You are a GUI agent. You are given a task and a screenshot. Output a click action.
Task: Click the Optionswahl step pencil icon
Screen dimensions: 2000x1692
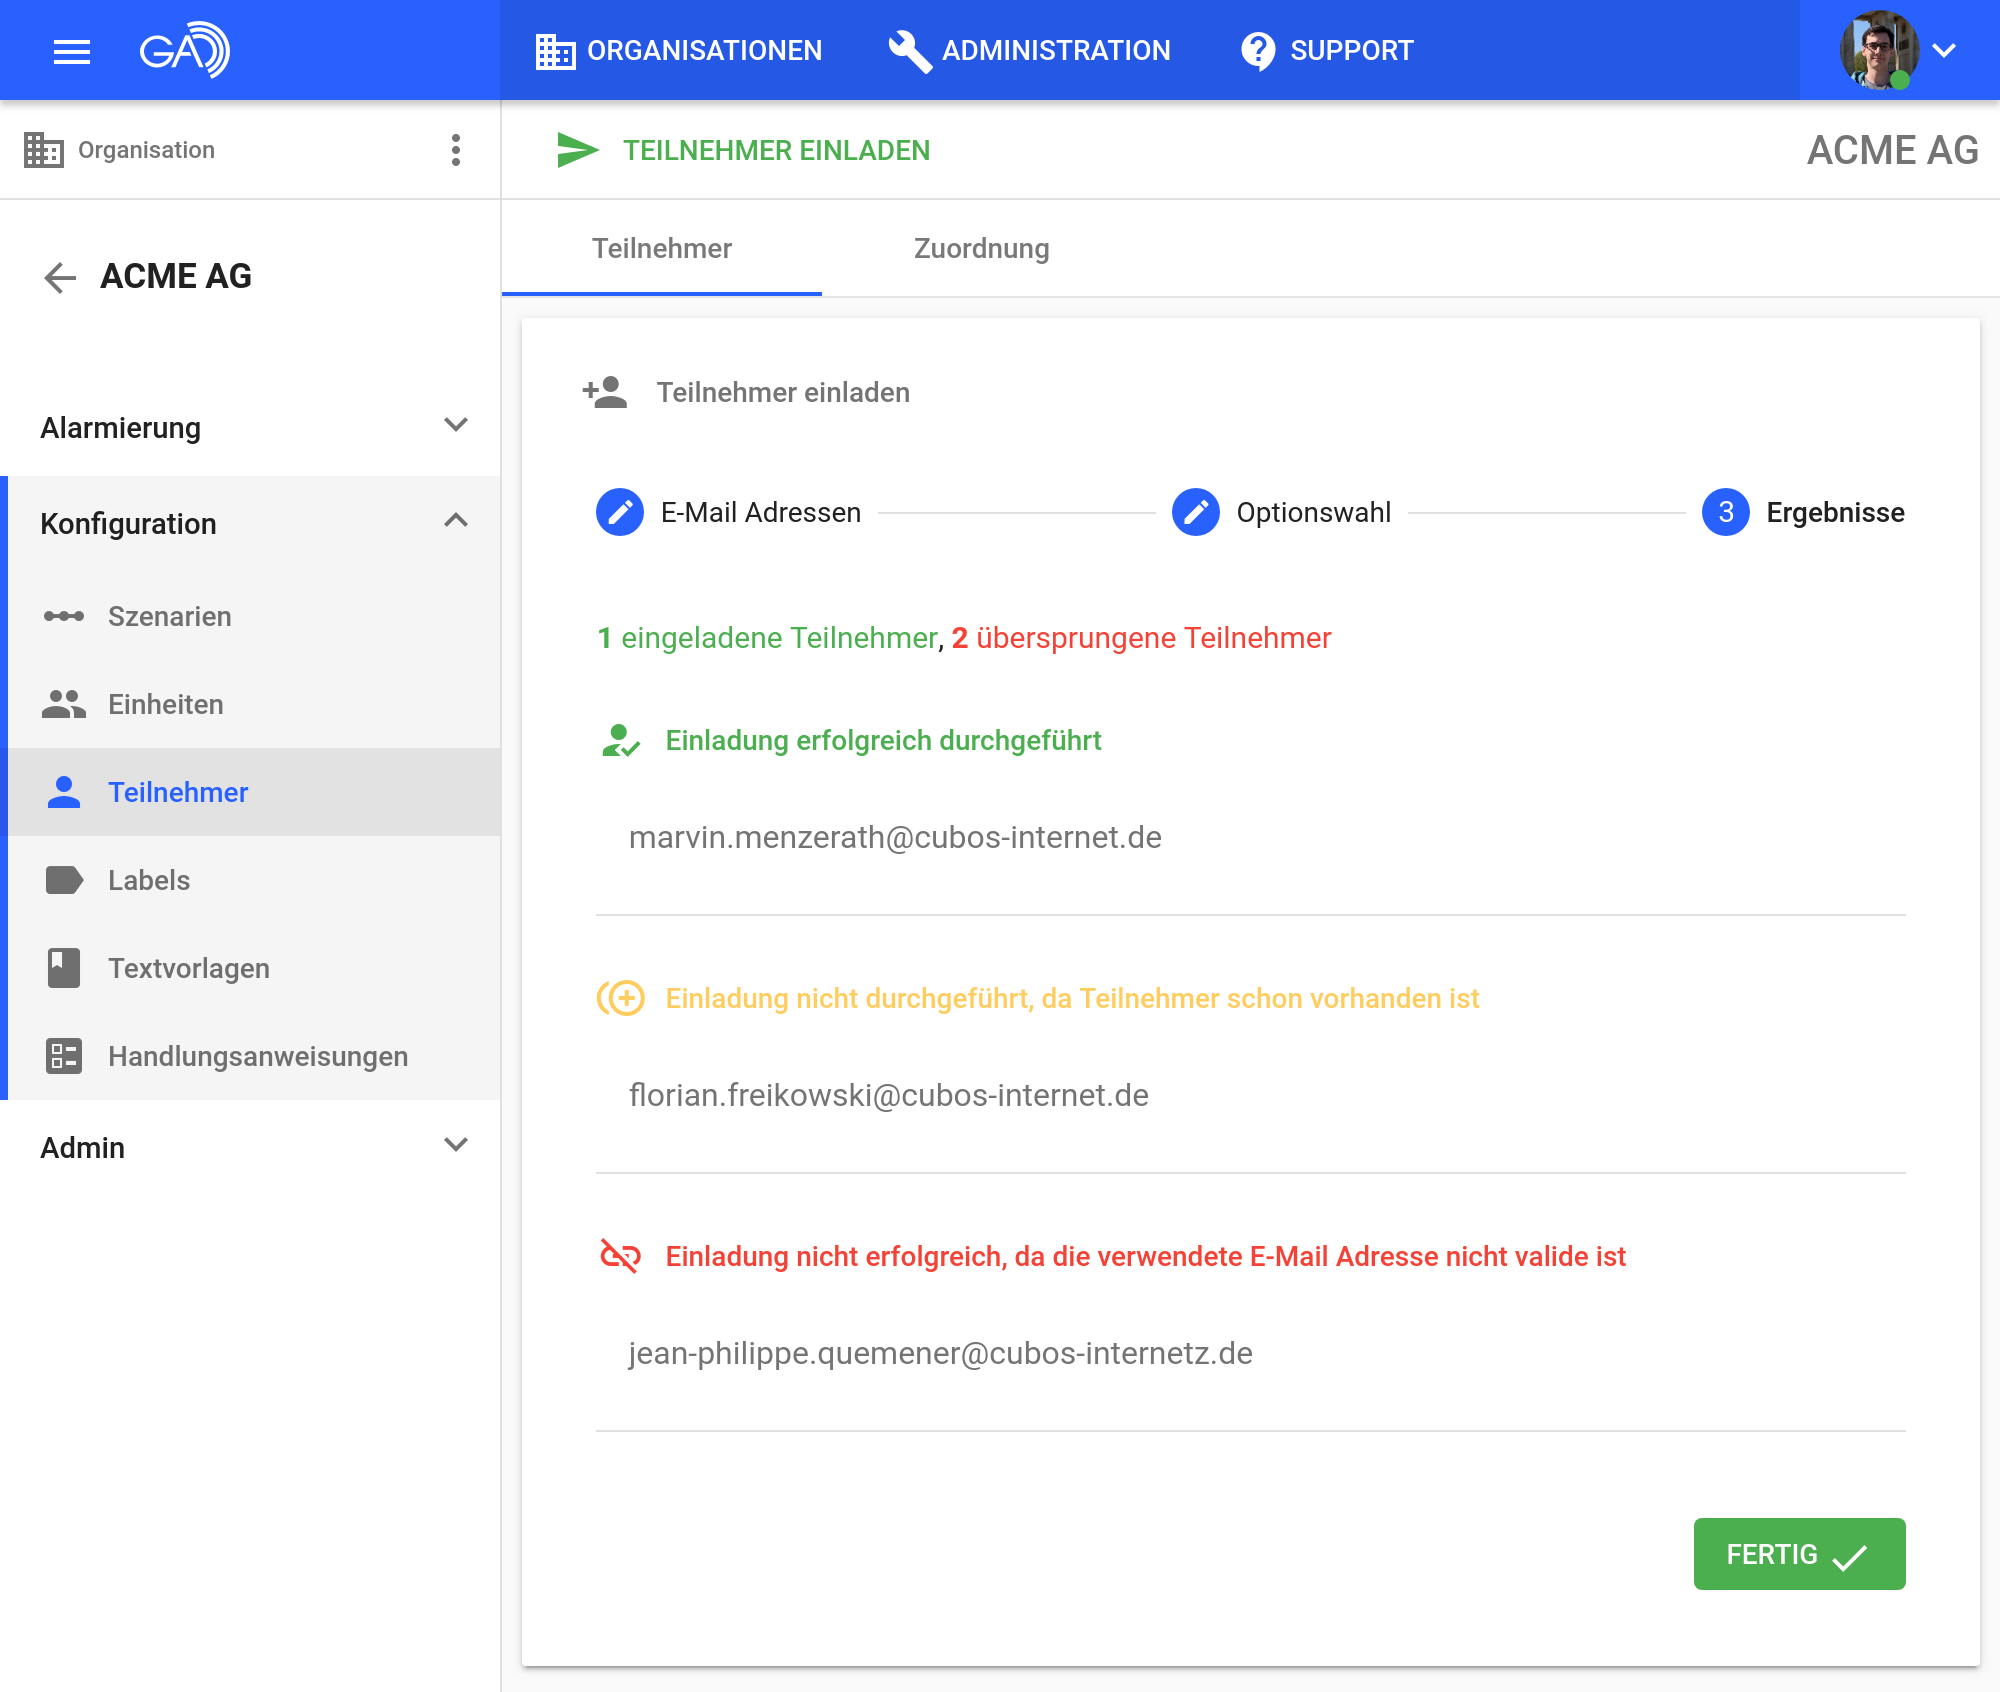tap(1196, 512)
